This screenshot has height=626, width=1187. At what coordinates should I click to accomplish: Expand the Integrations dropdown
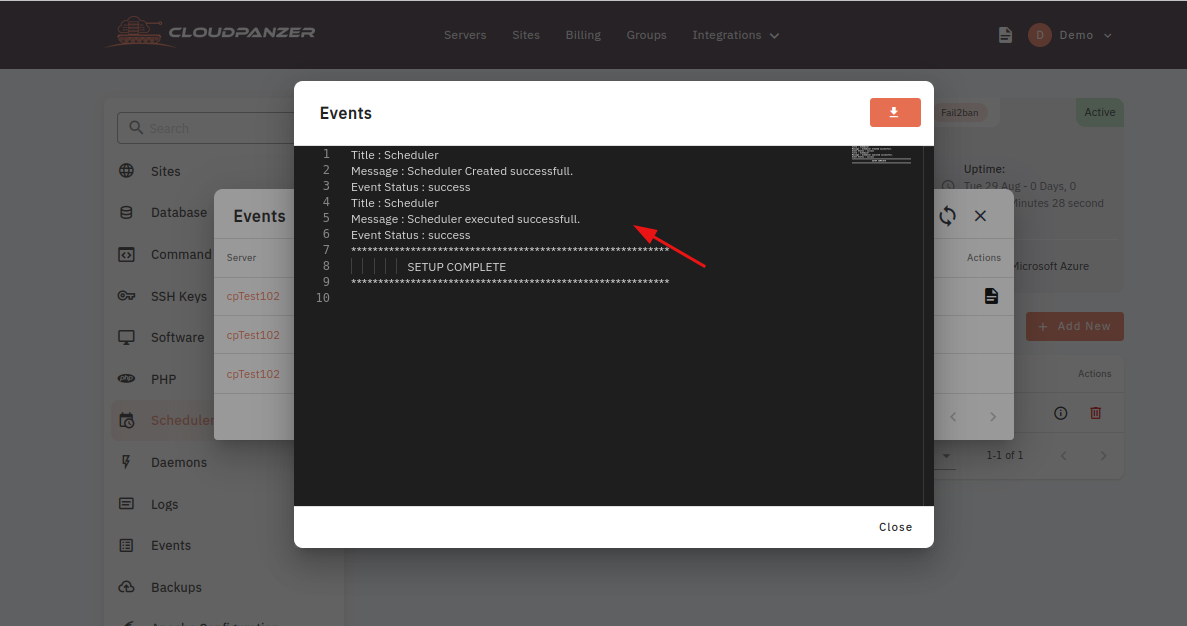click(735, 35)
